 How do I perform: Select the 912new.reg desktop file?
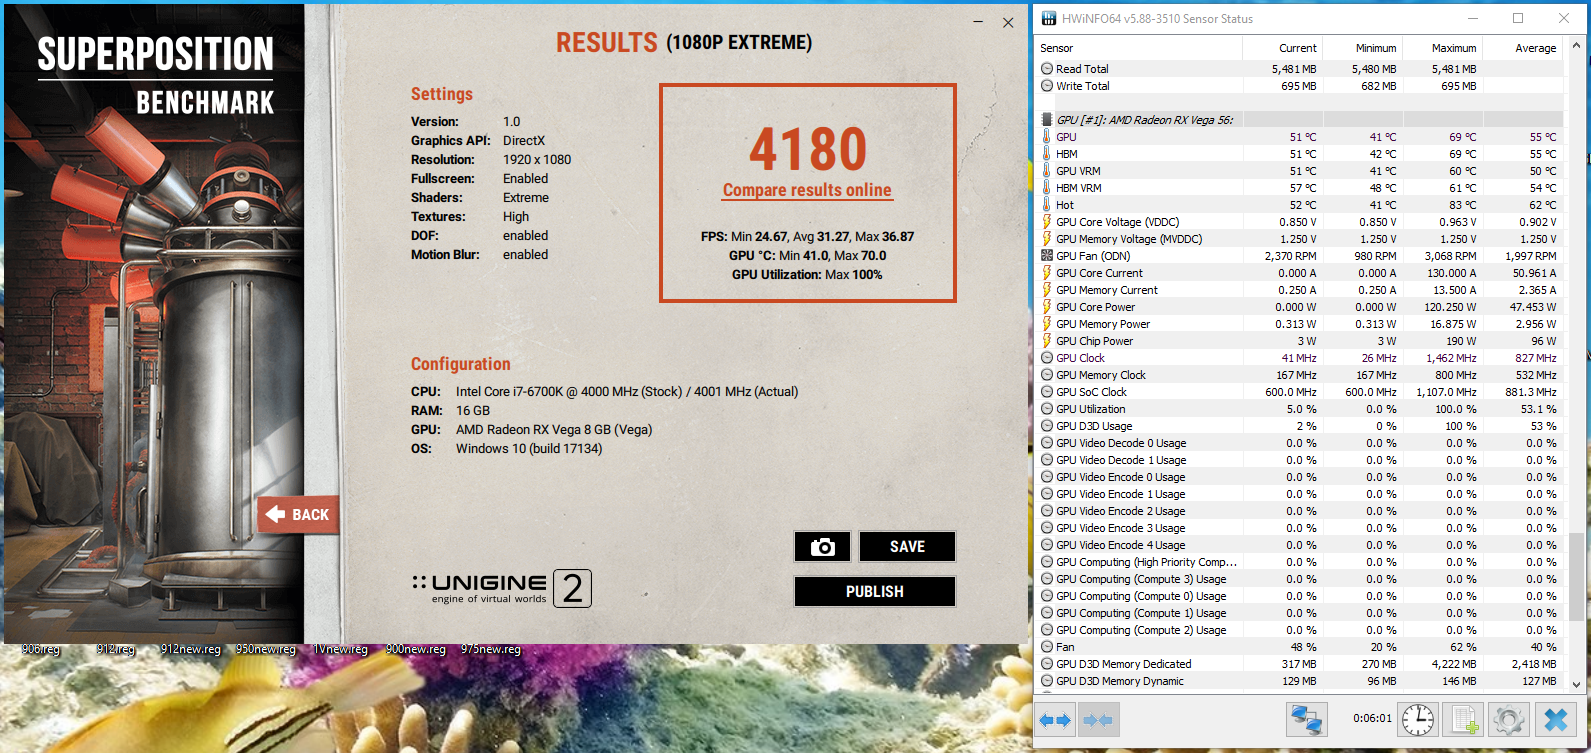[190, 650]
